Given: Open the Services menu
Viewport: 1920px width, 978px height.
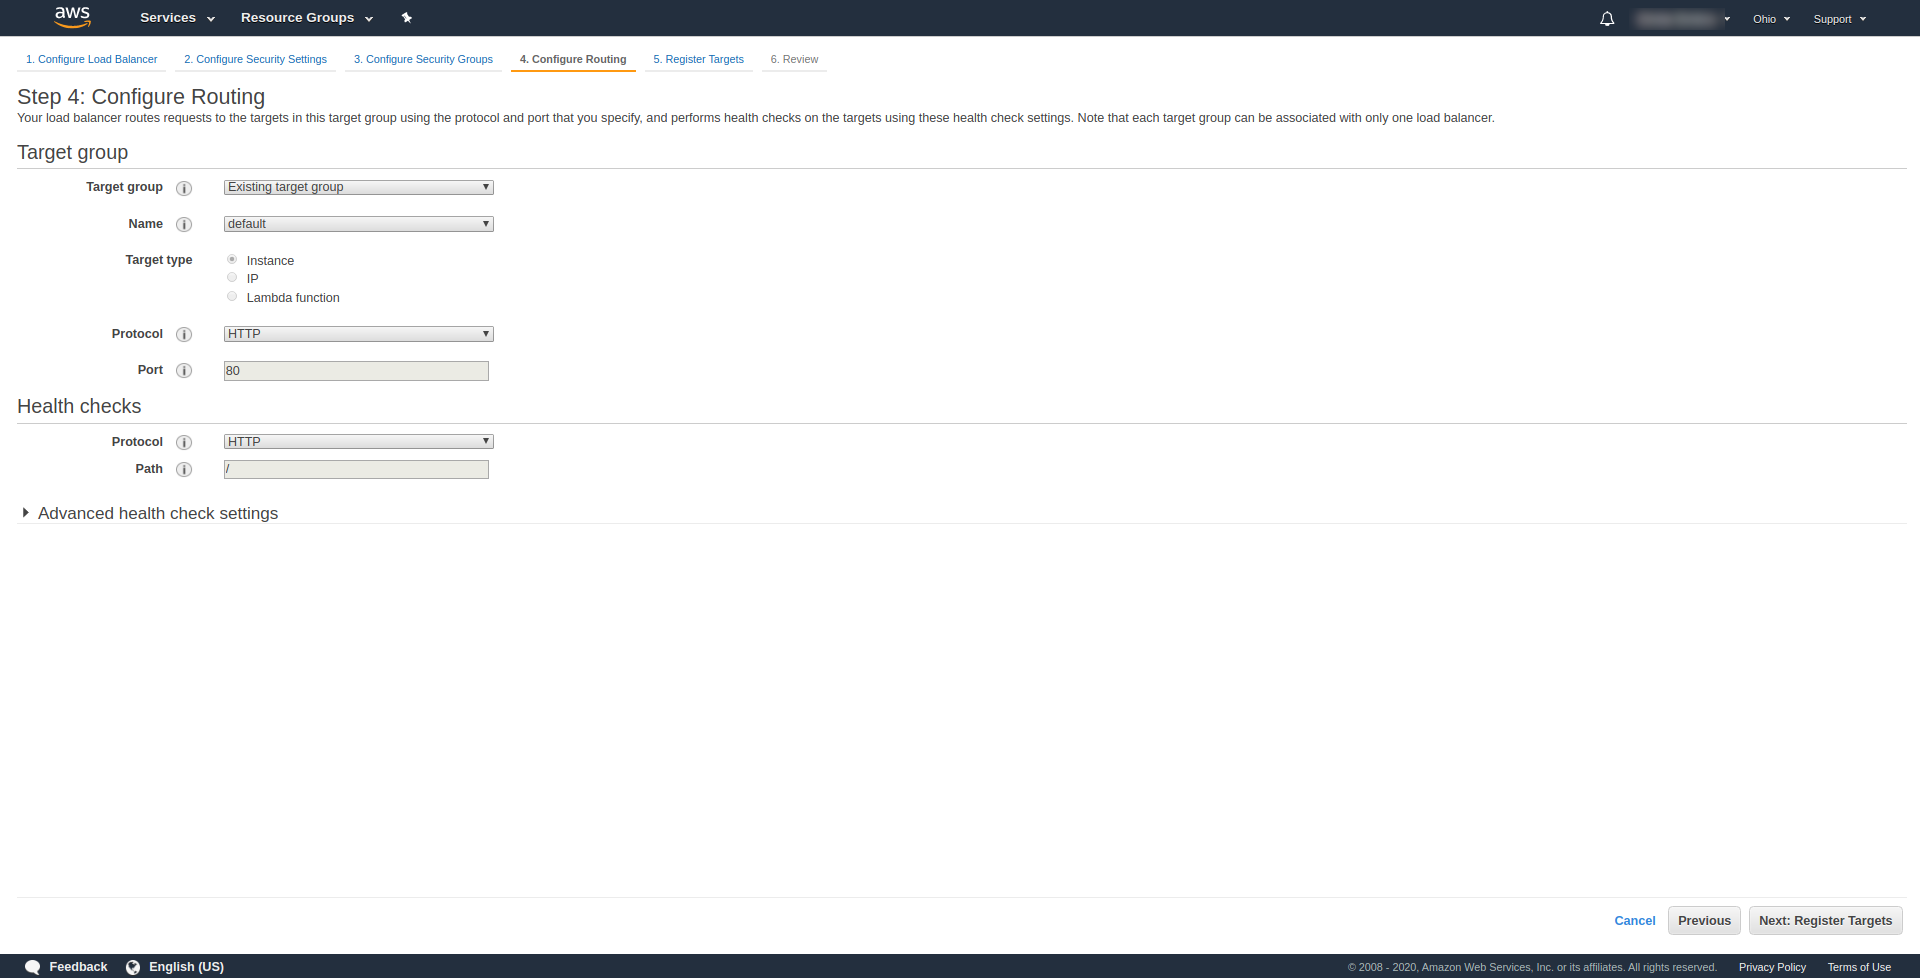Looking at the screenshot, I should [177, 18].
